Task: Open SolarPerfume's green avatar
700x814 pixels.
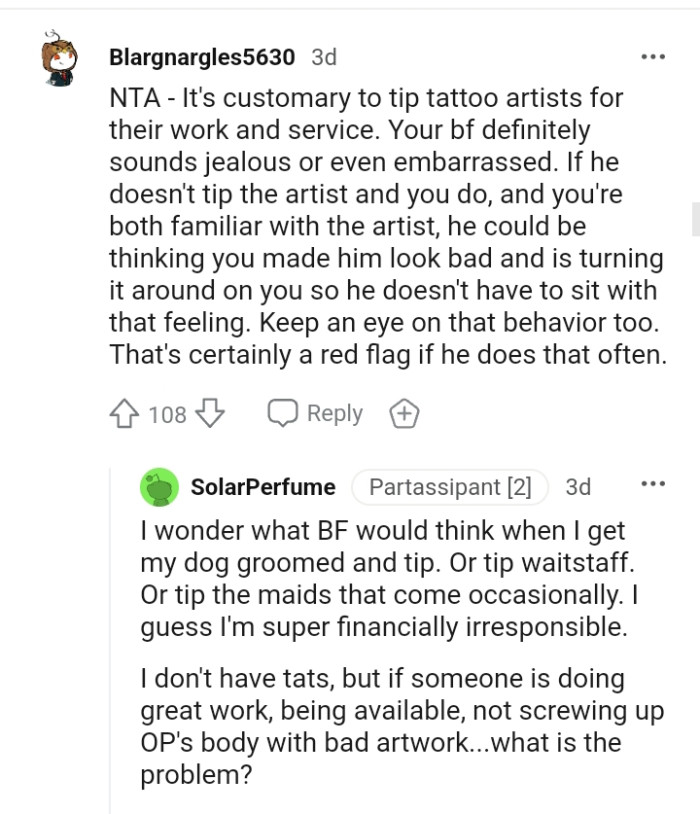Action: tap(159, 487)
